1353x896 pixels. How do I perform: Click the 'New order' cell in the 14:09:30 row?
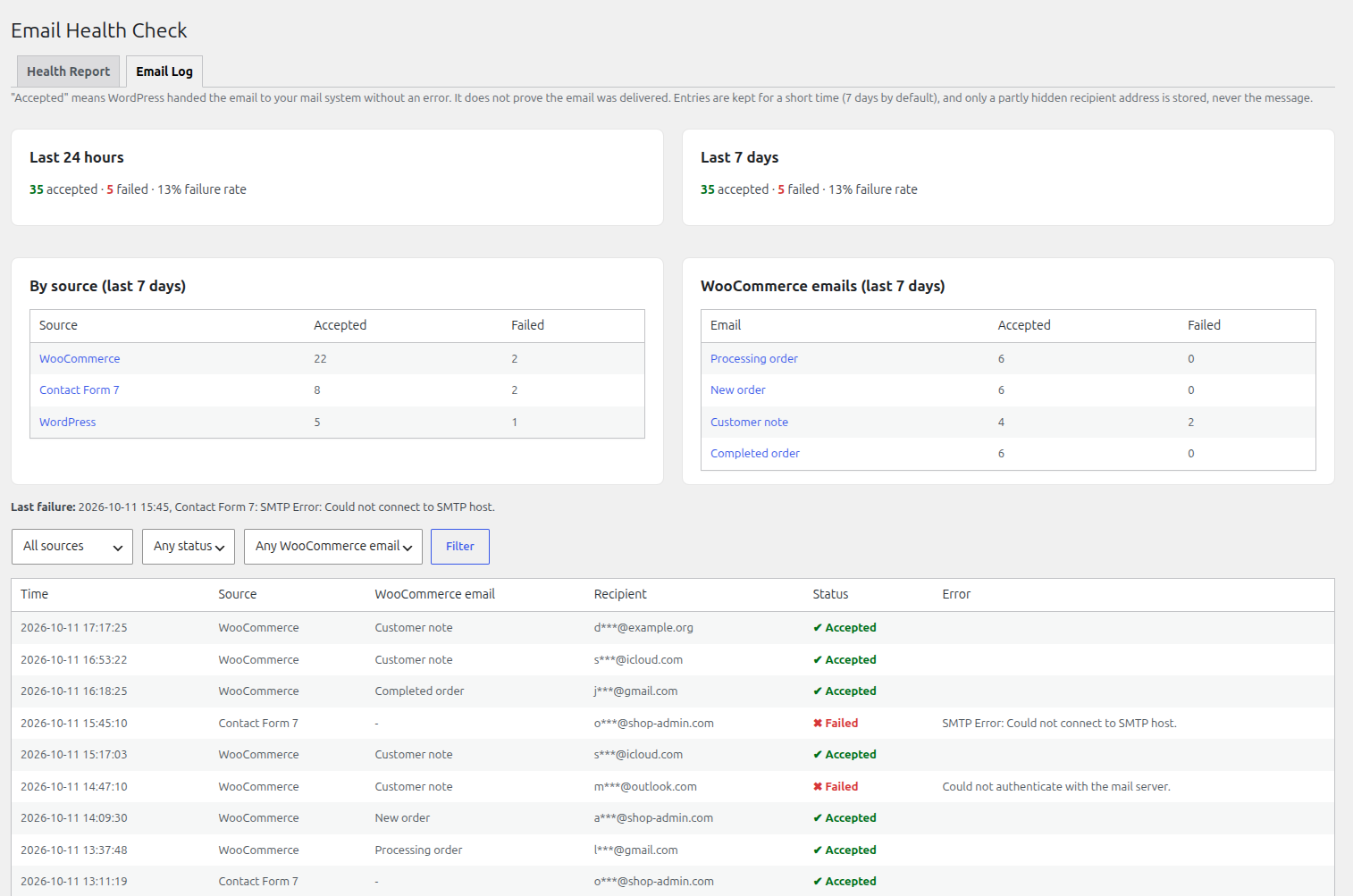[402, 818]
